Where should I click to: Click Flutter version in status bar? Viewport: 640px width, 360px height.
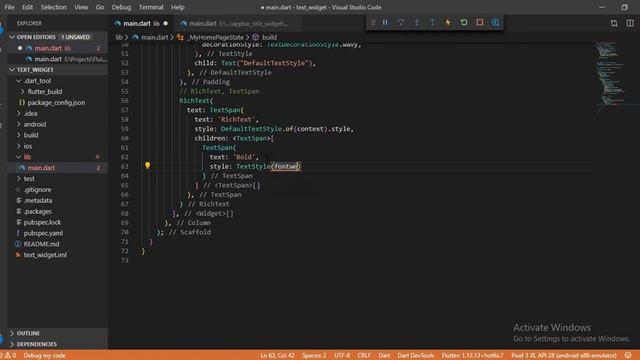[472, 356]
